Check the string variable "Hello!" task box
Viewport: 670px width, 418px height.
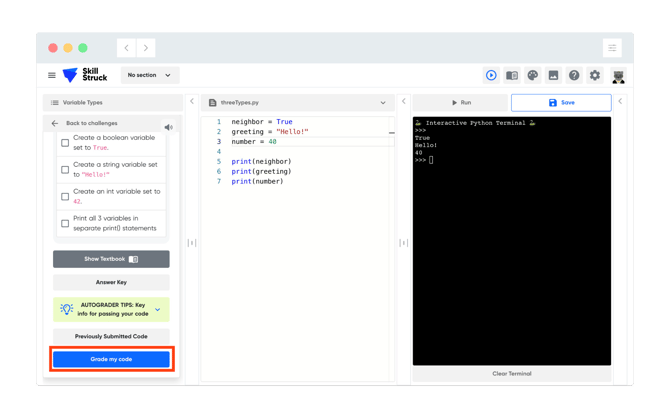pyautogui.click(x=65, y=170)
